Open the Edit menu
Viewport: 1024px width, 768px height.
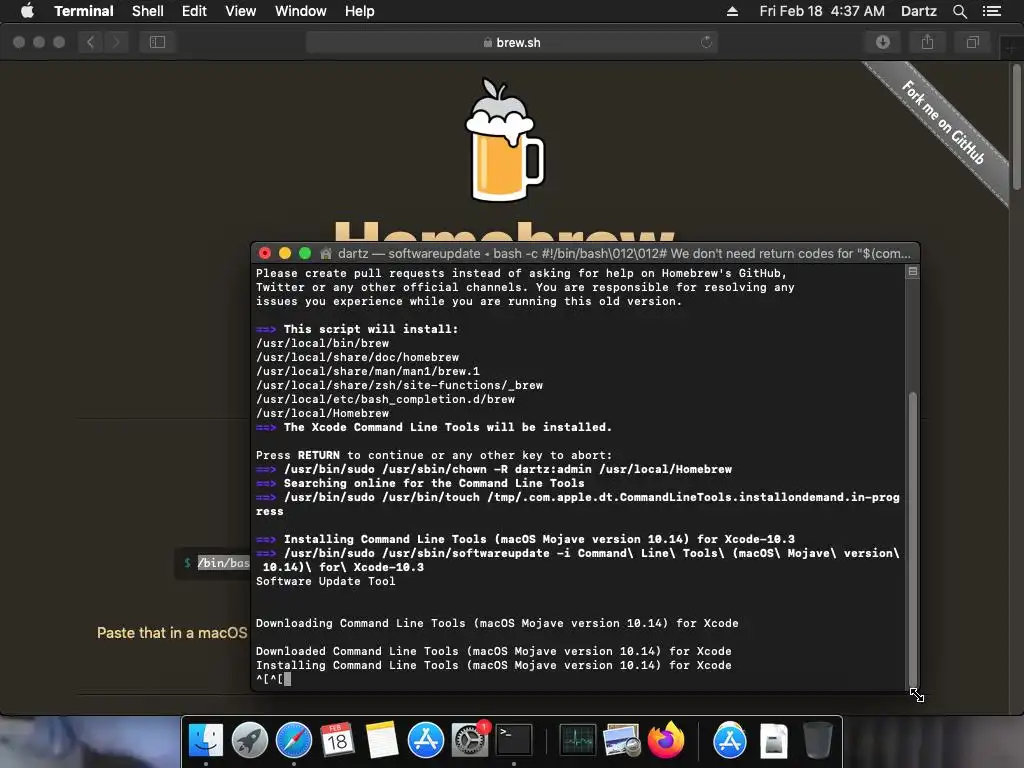194,11
